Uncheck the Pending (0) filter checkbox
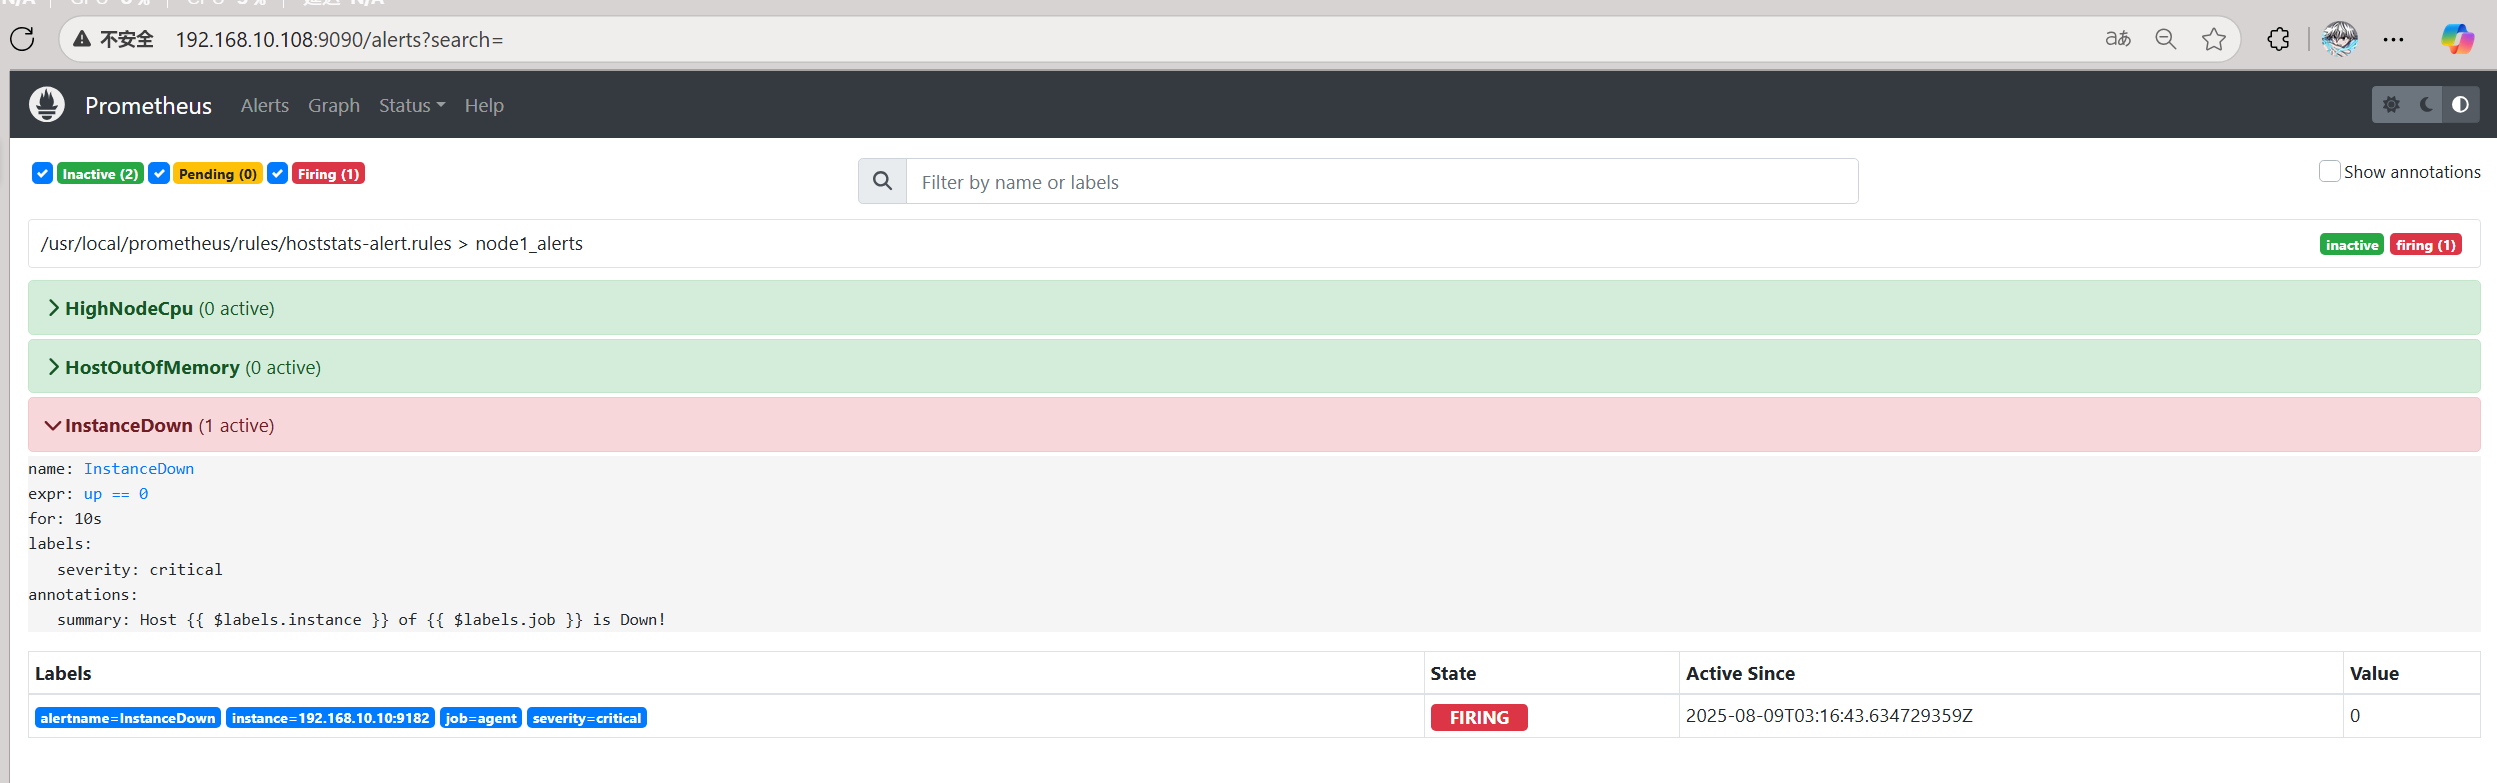2497x783 pixels. pos(159,173)
